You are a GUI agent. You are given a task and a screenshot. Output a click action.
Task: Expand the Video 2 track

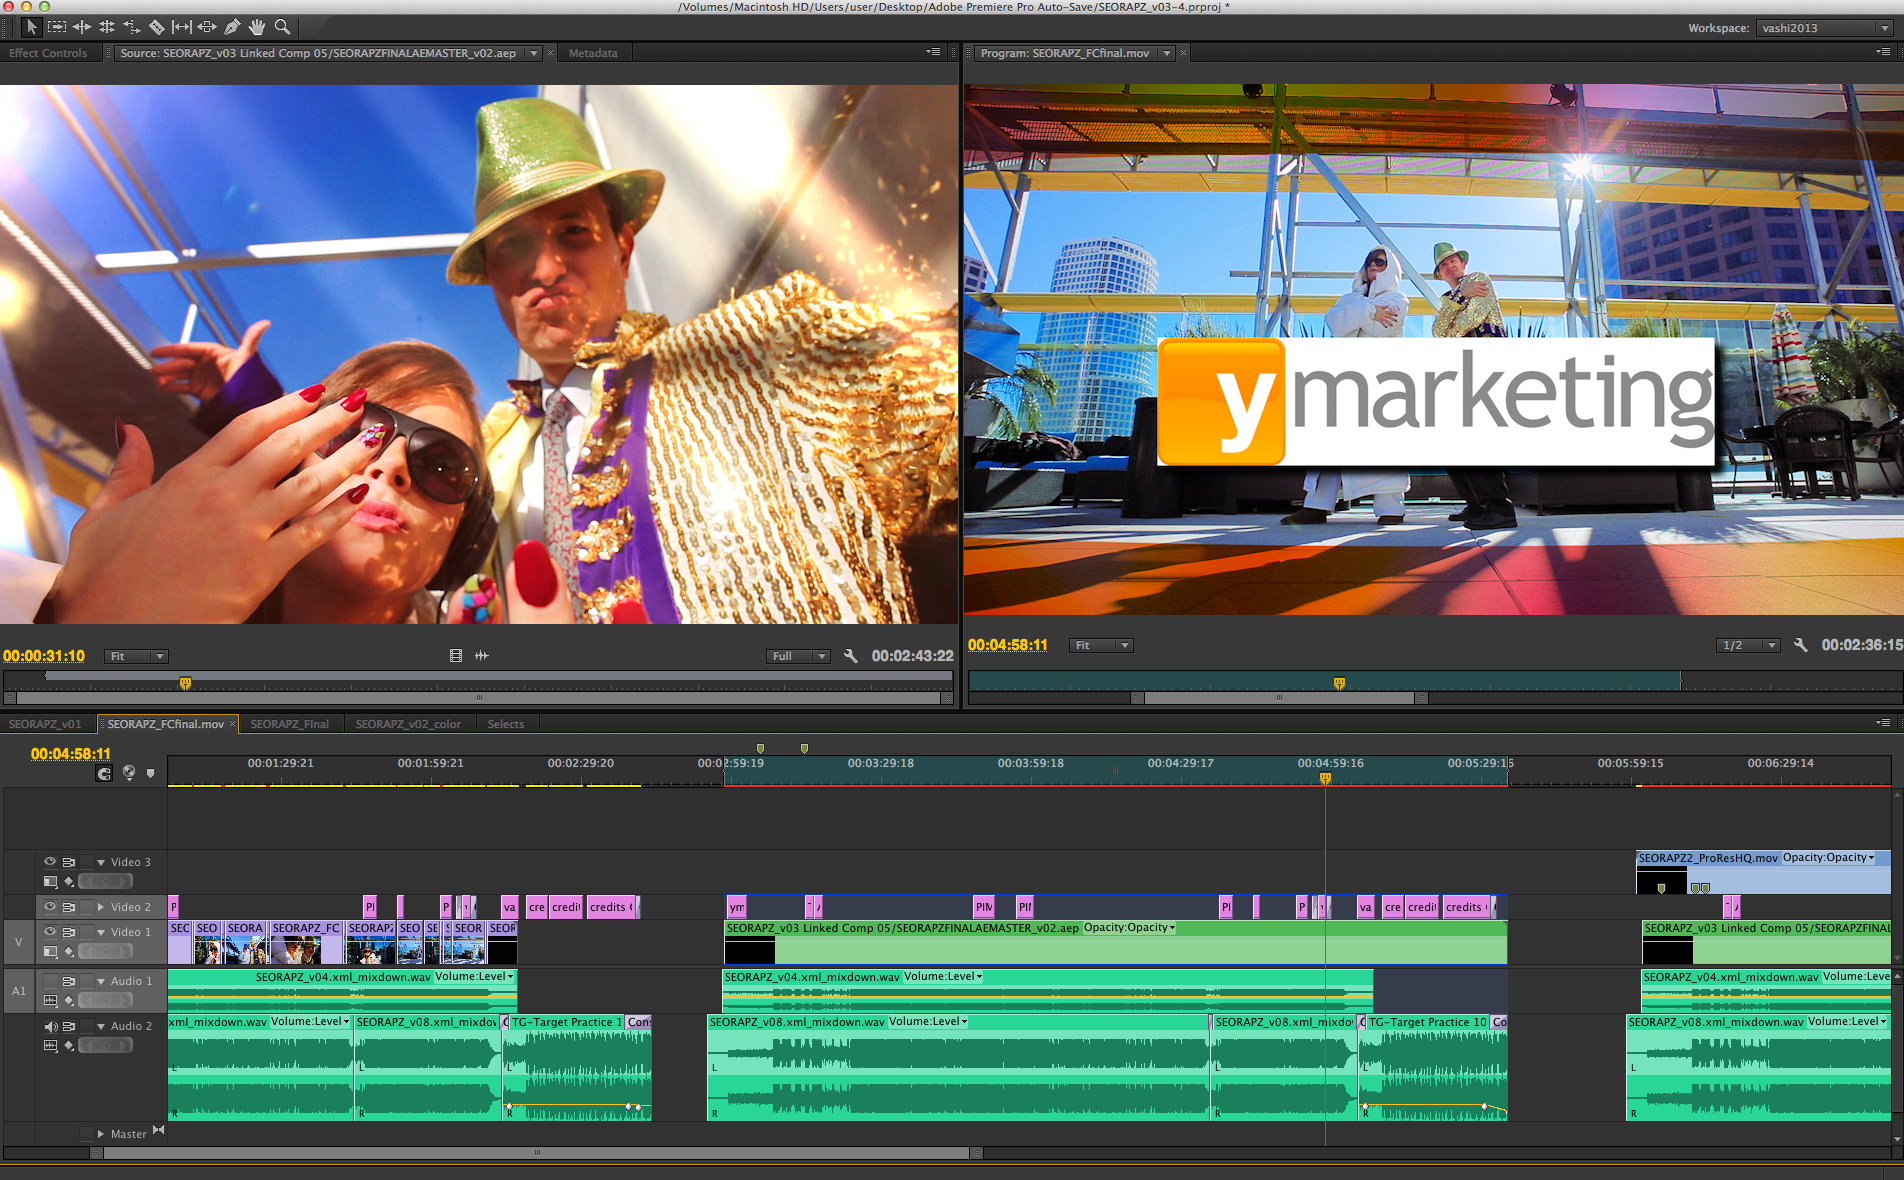pos(101,907)
